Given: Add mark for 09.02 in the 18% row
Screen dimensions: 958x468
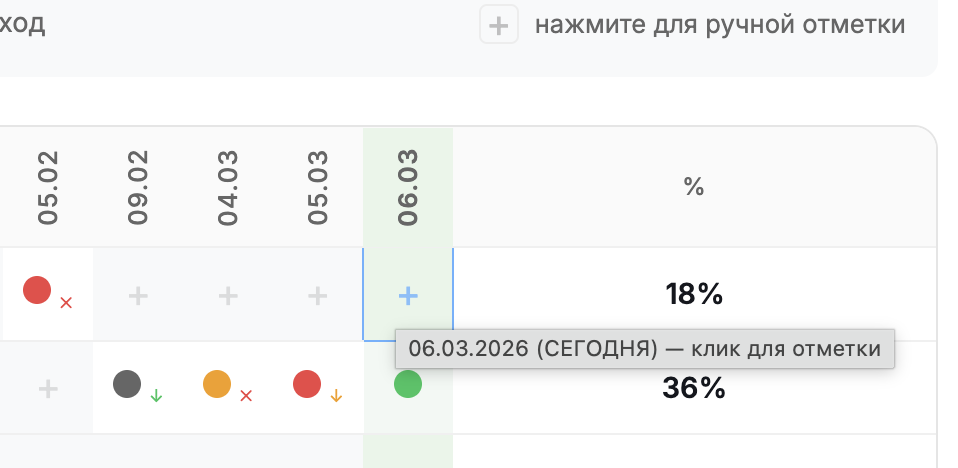Looking at the screenshot, I should 138,295.
